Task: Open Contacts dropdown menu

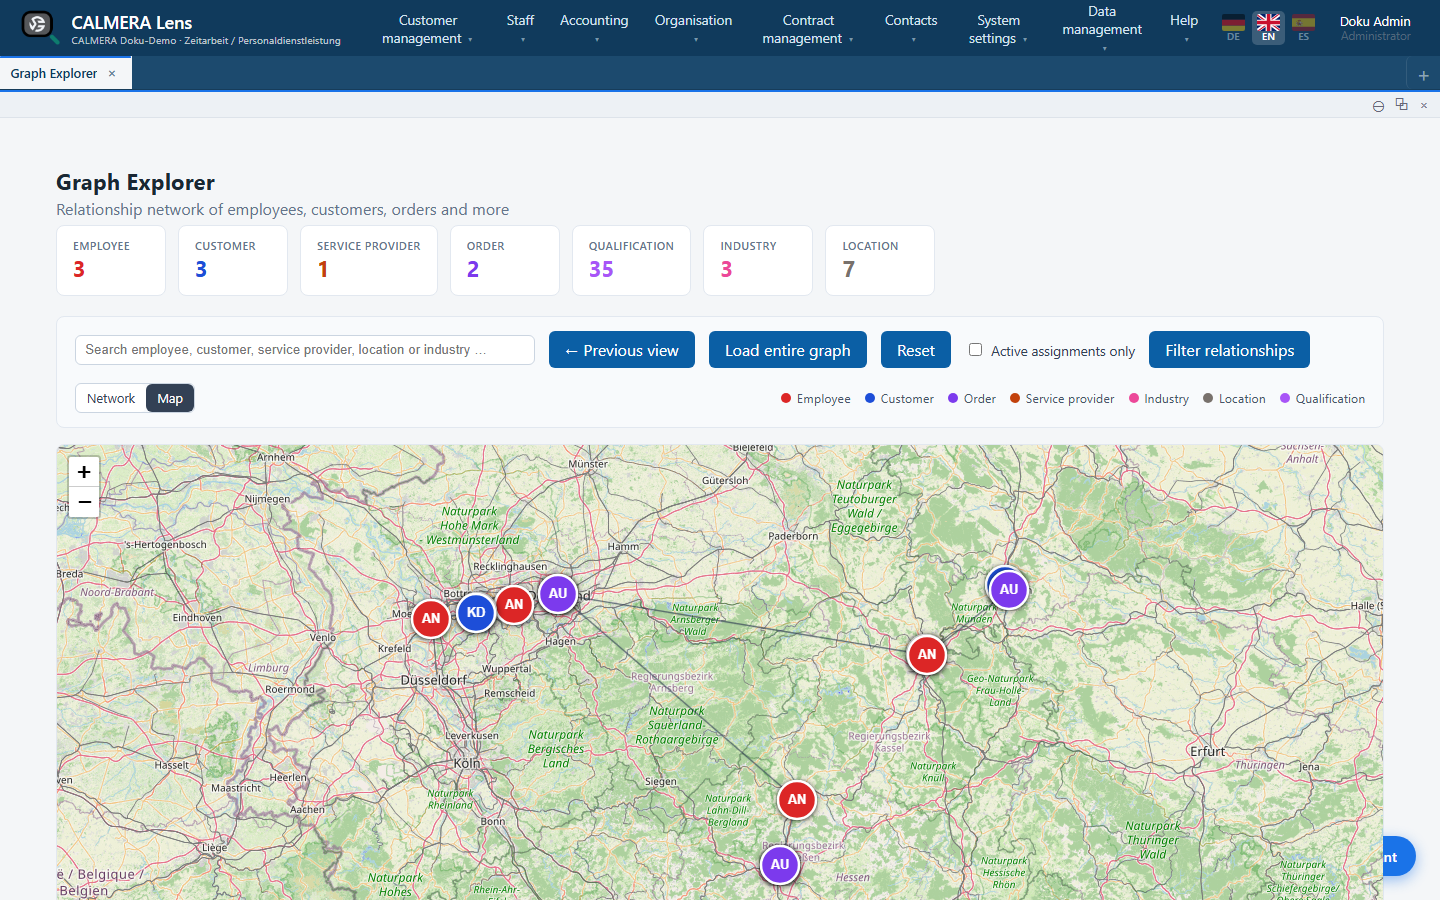Action: (x=911, y=29)
